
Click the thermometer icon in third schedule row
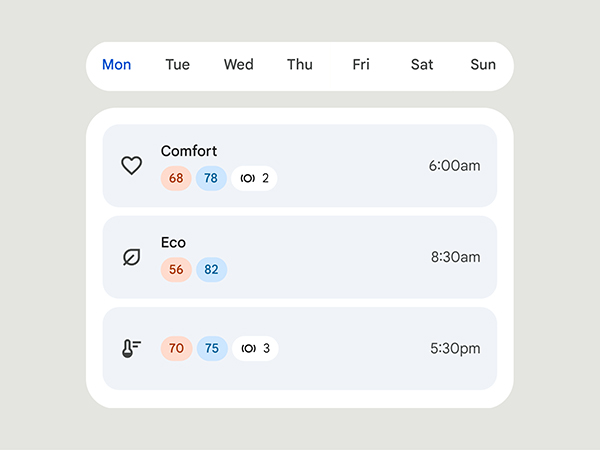coord(131,348)
